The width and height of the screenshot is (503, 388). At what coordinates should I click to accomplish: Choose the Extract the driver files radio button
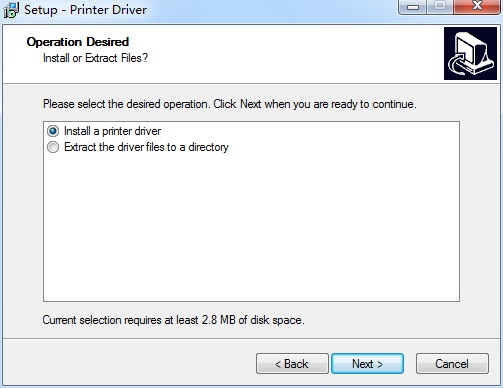pos(53,147)
